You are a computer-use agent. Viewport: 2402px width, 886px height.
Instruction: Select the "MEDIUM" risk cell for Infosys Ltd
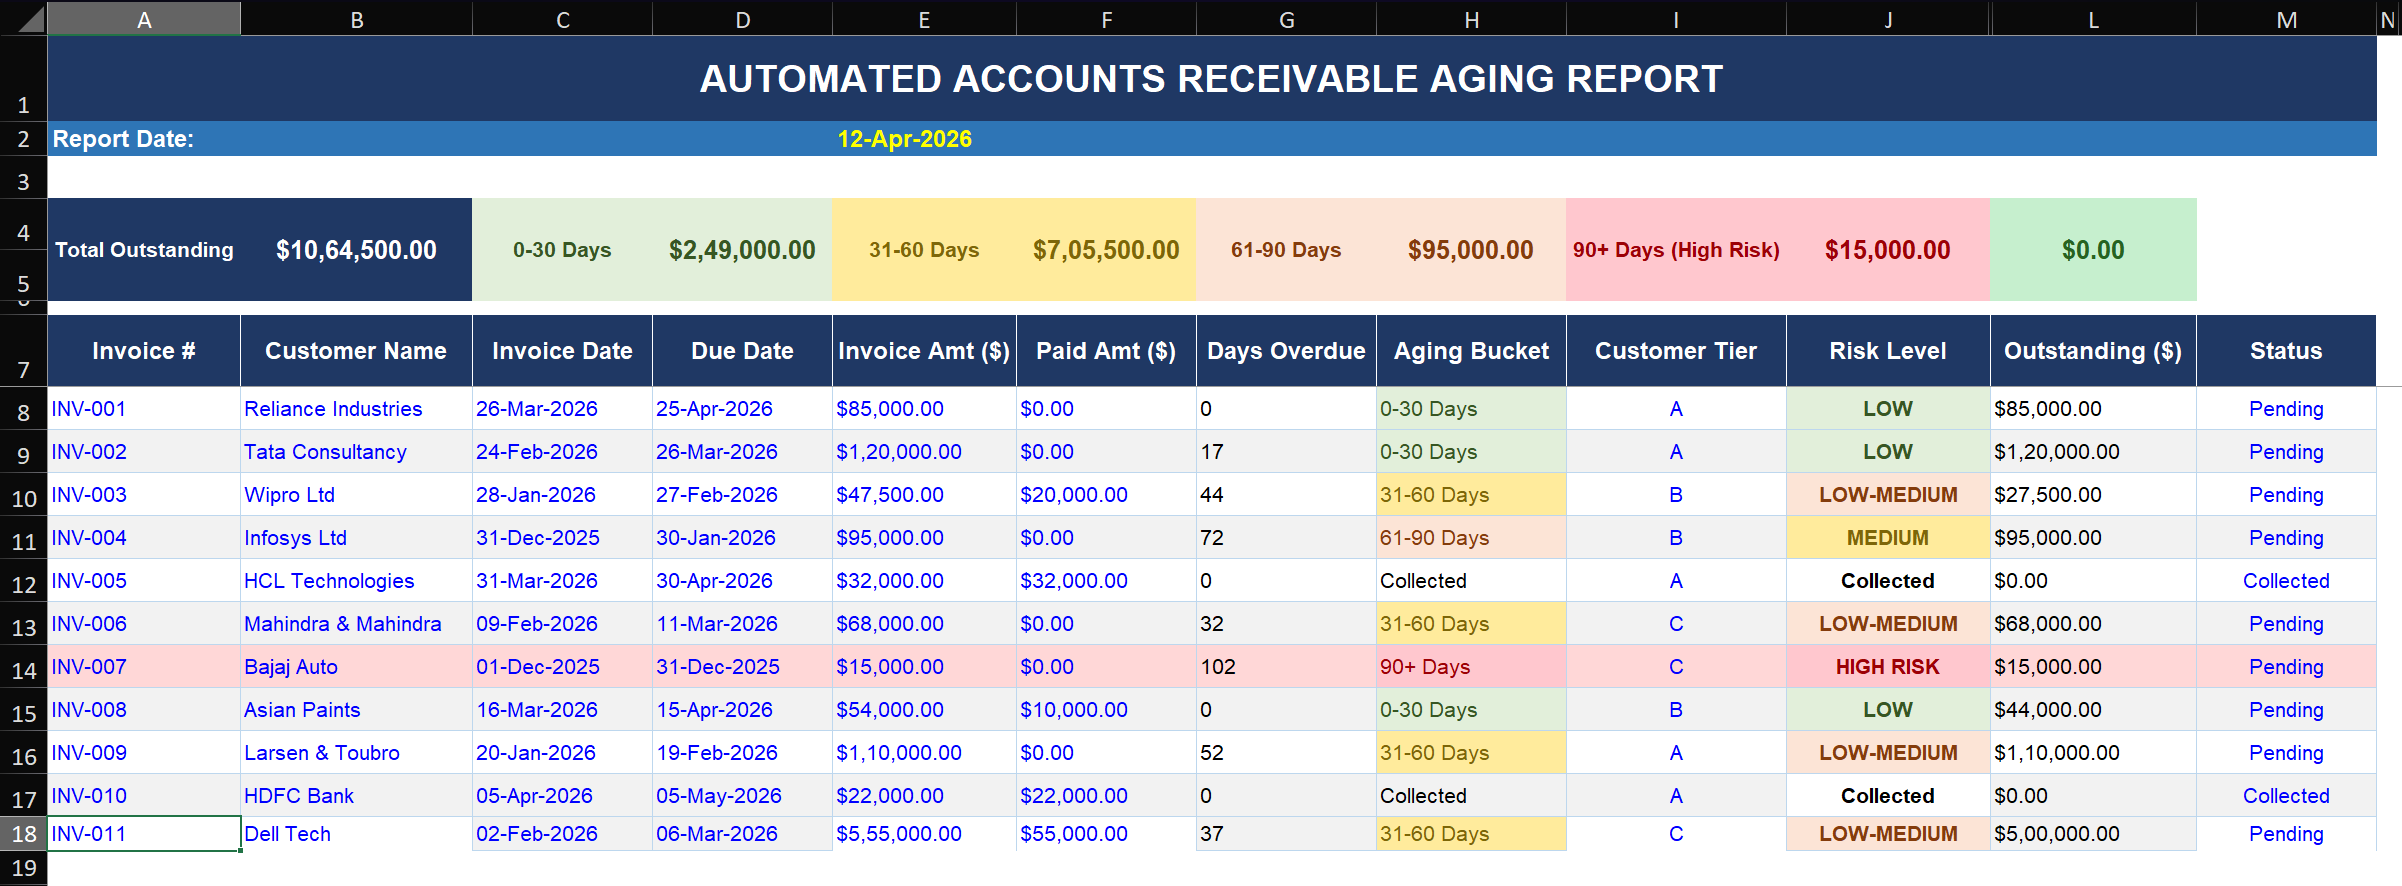point(1888,538)
